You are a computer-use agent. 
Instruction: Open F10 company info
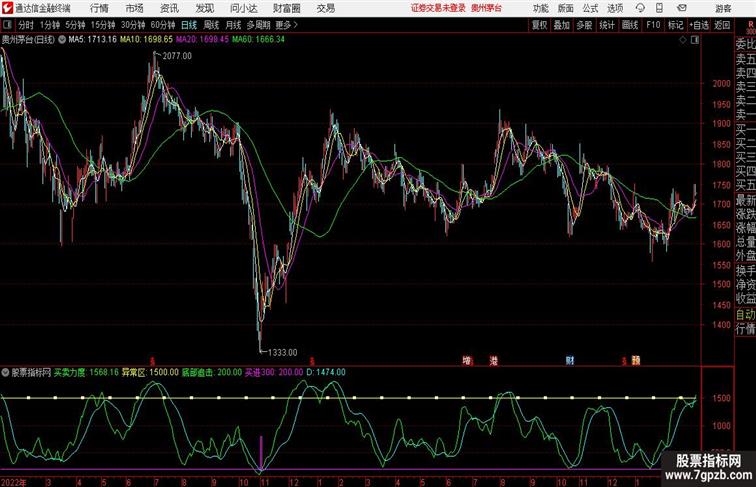tap(653, 25)
